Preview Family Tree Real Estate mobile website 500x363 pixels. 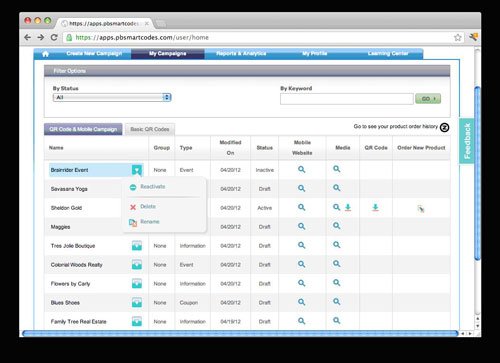(x=302, y=321)
